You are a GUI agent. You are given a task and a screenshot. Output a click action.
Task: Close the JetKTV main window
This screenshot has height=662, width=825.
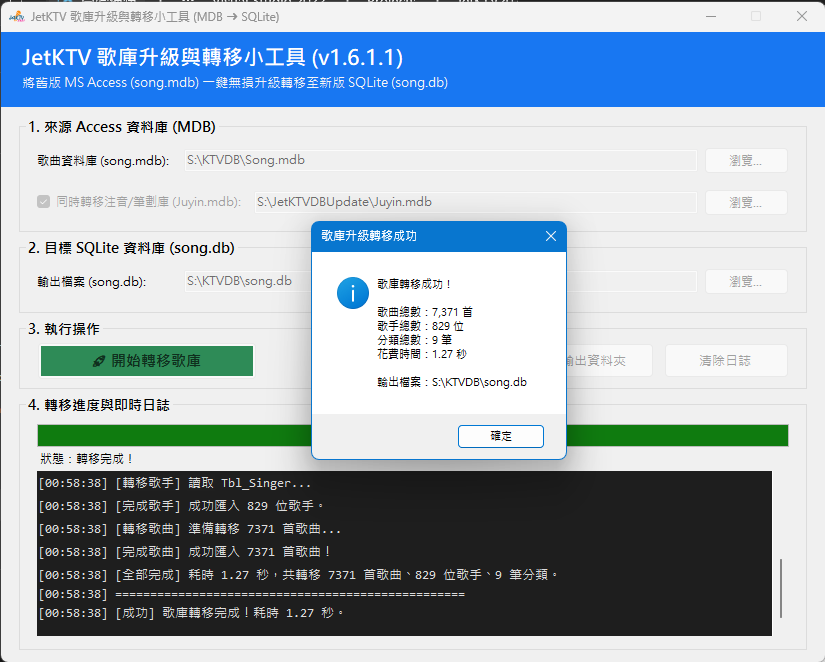click(x=802, y=16)
